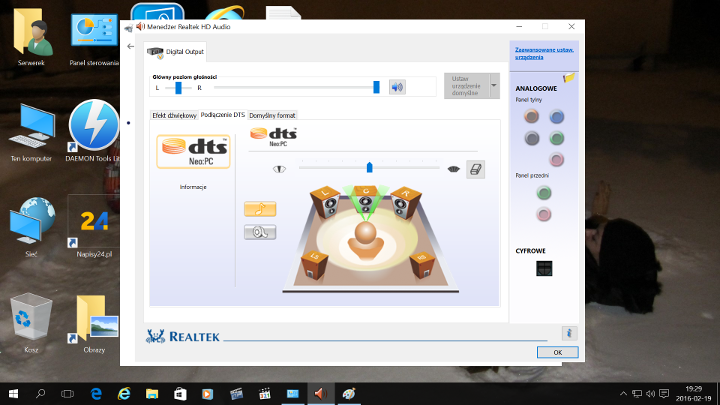Select the front right R speaker
Viewport: 720px width, 405px height.
[405, 202]
